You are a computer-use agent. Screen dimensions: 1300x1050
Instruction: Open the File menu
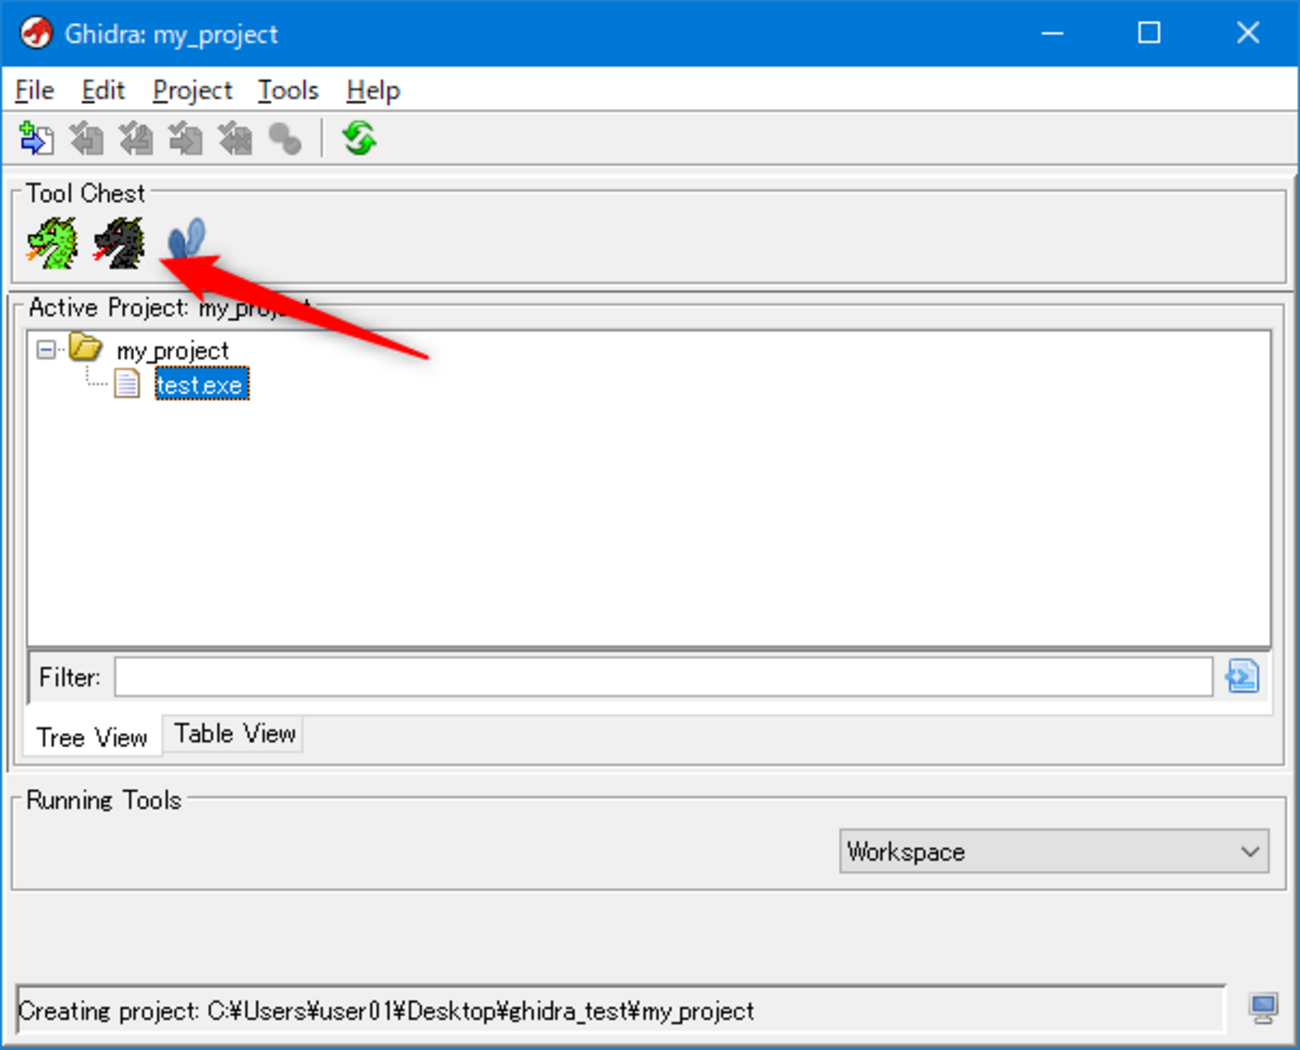tap(34, 91)
